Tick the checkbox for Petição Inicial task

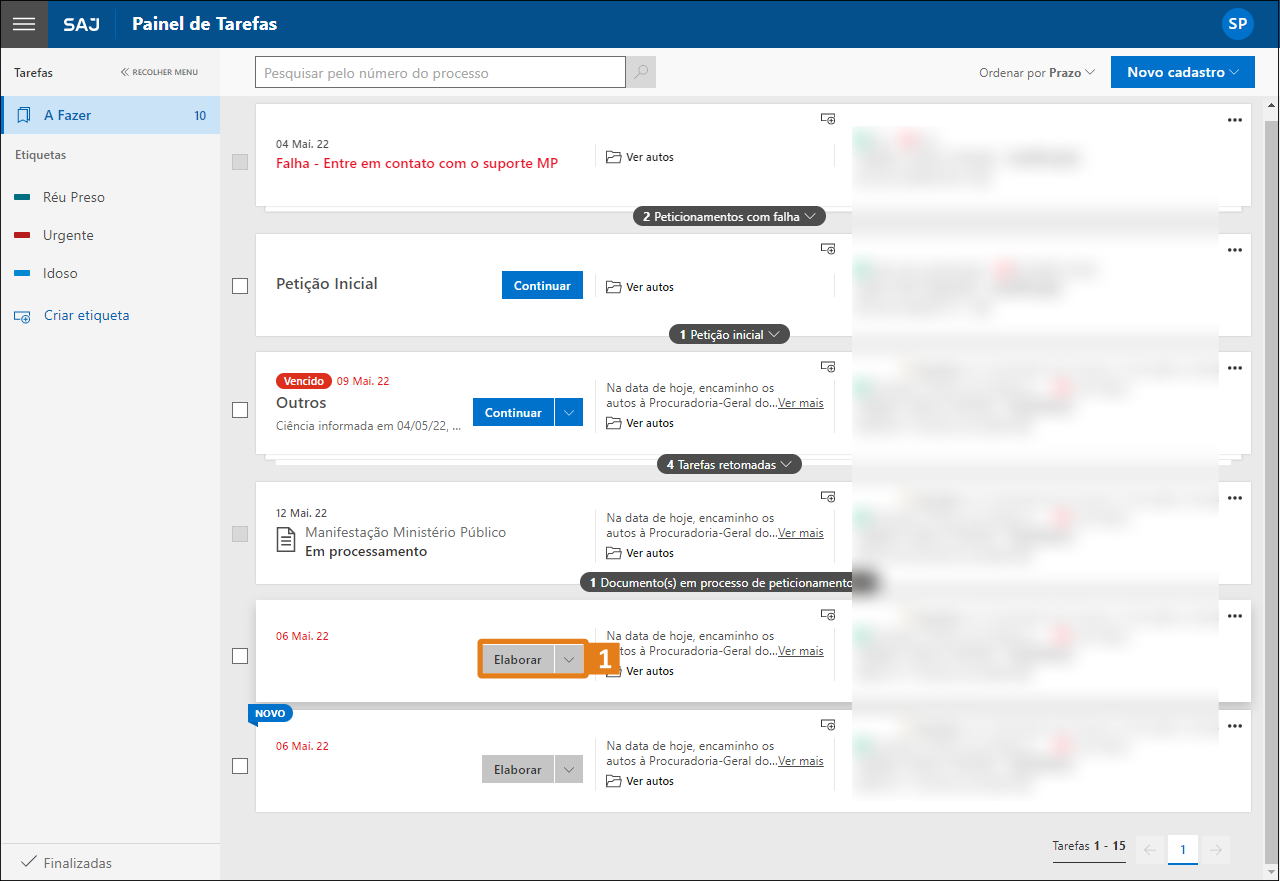coord(240,286)
